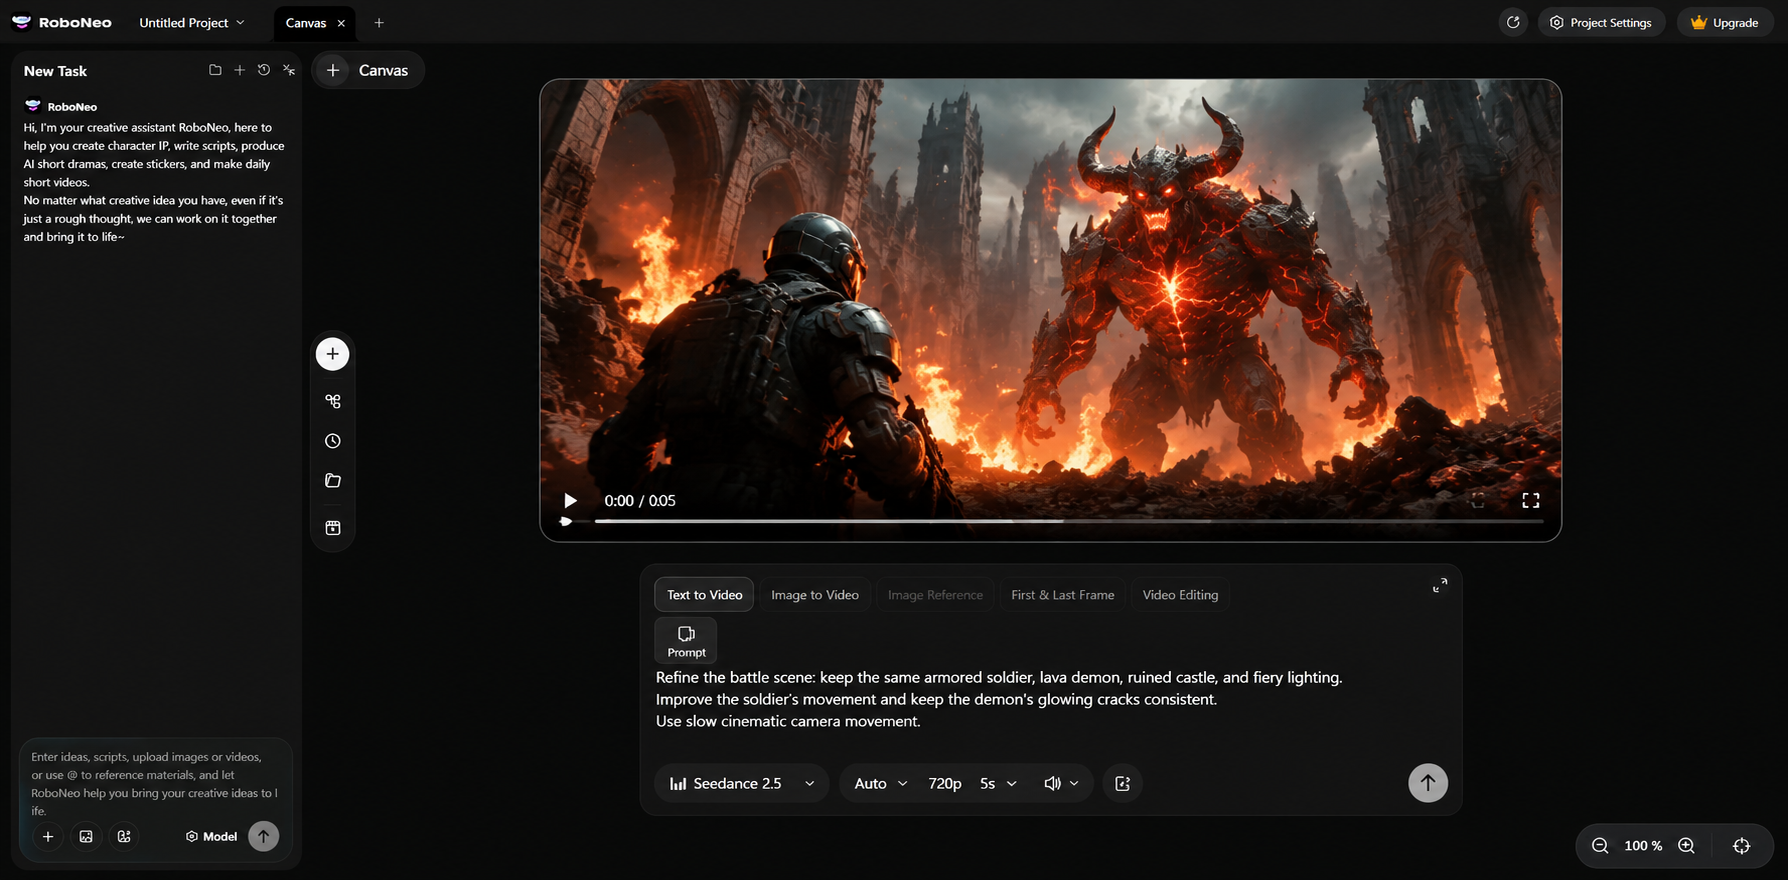Open the storyboard calendar icon in the side toolbar

[x=333, y=528]
